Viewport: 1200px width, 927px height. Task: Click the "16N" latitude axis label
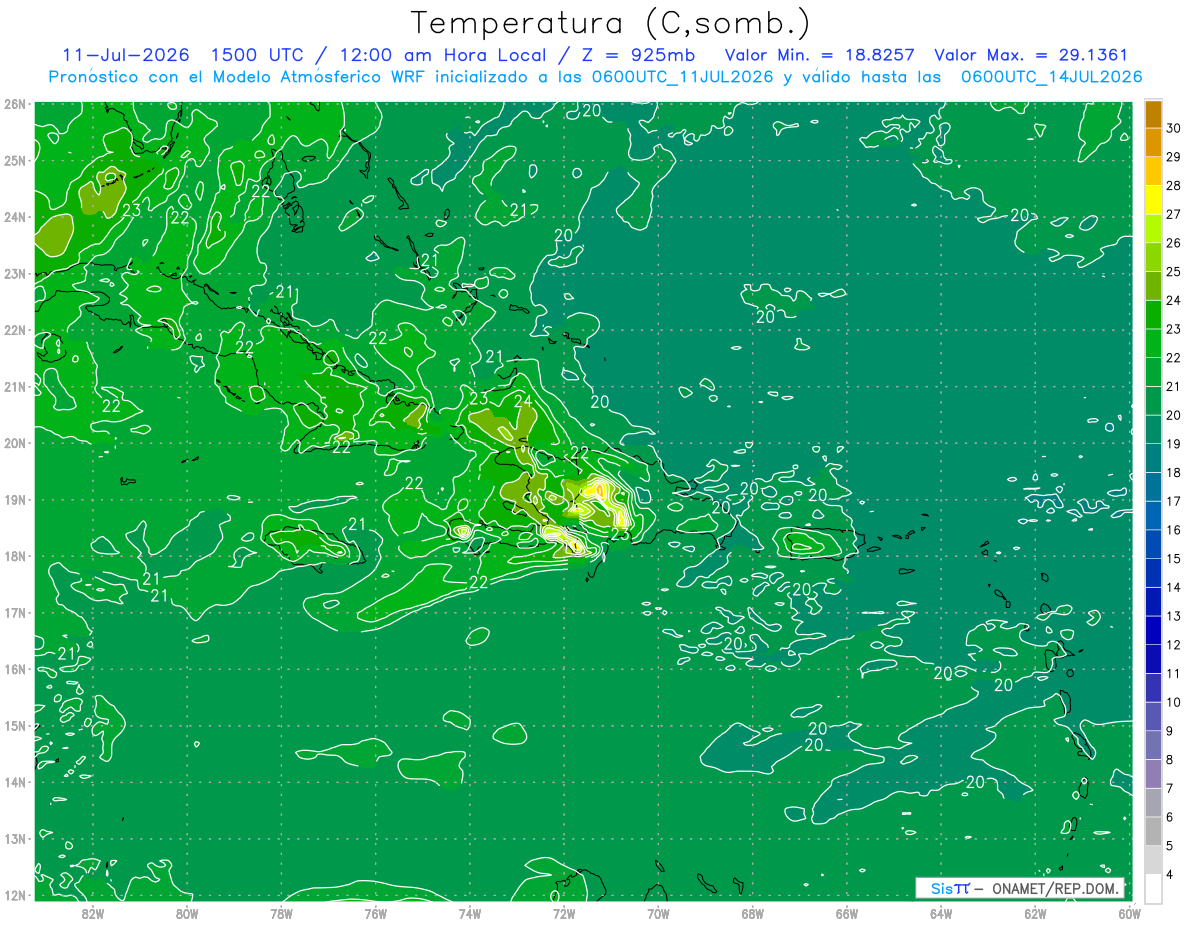click(15, 669)
